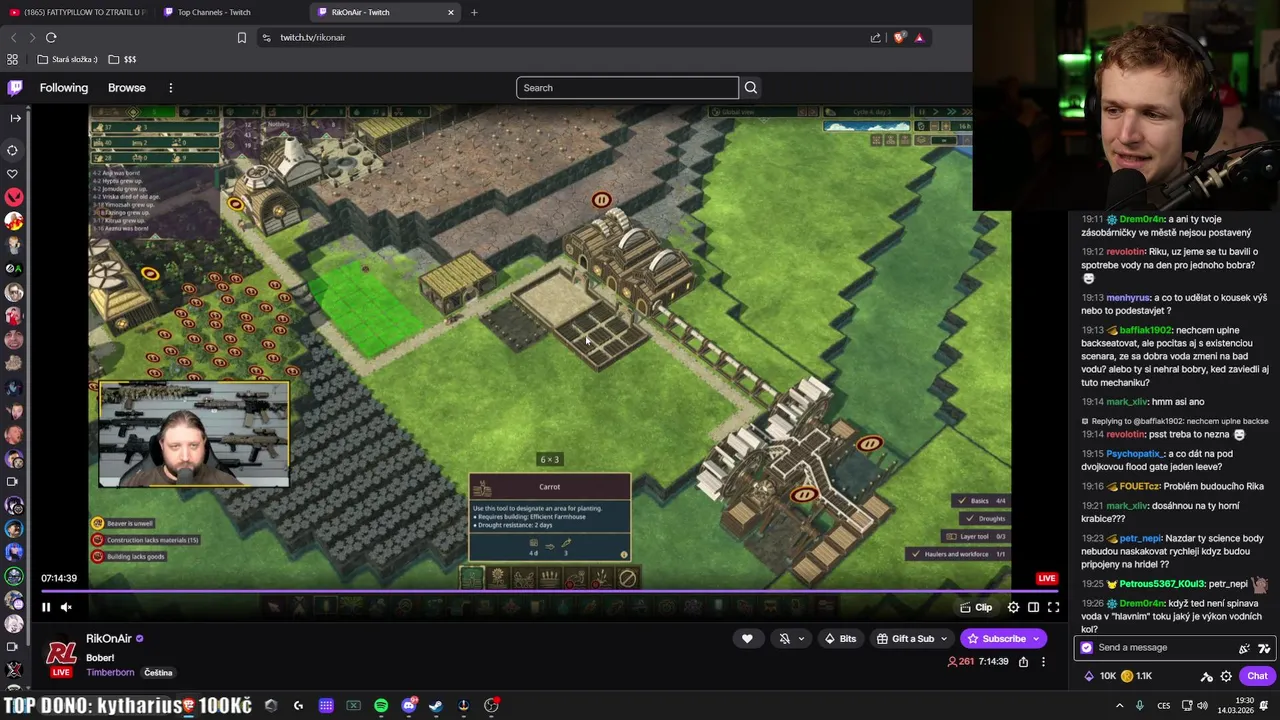This screenshot has width=1280, height=720.
Task: Click the Čeština language tag
Action: [158, 673]
